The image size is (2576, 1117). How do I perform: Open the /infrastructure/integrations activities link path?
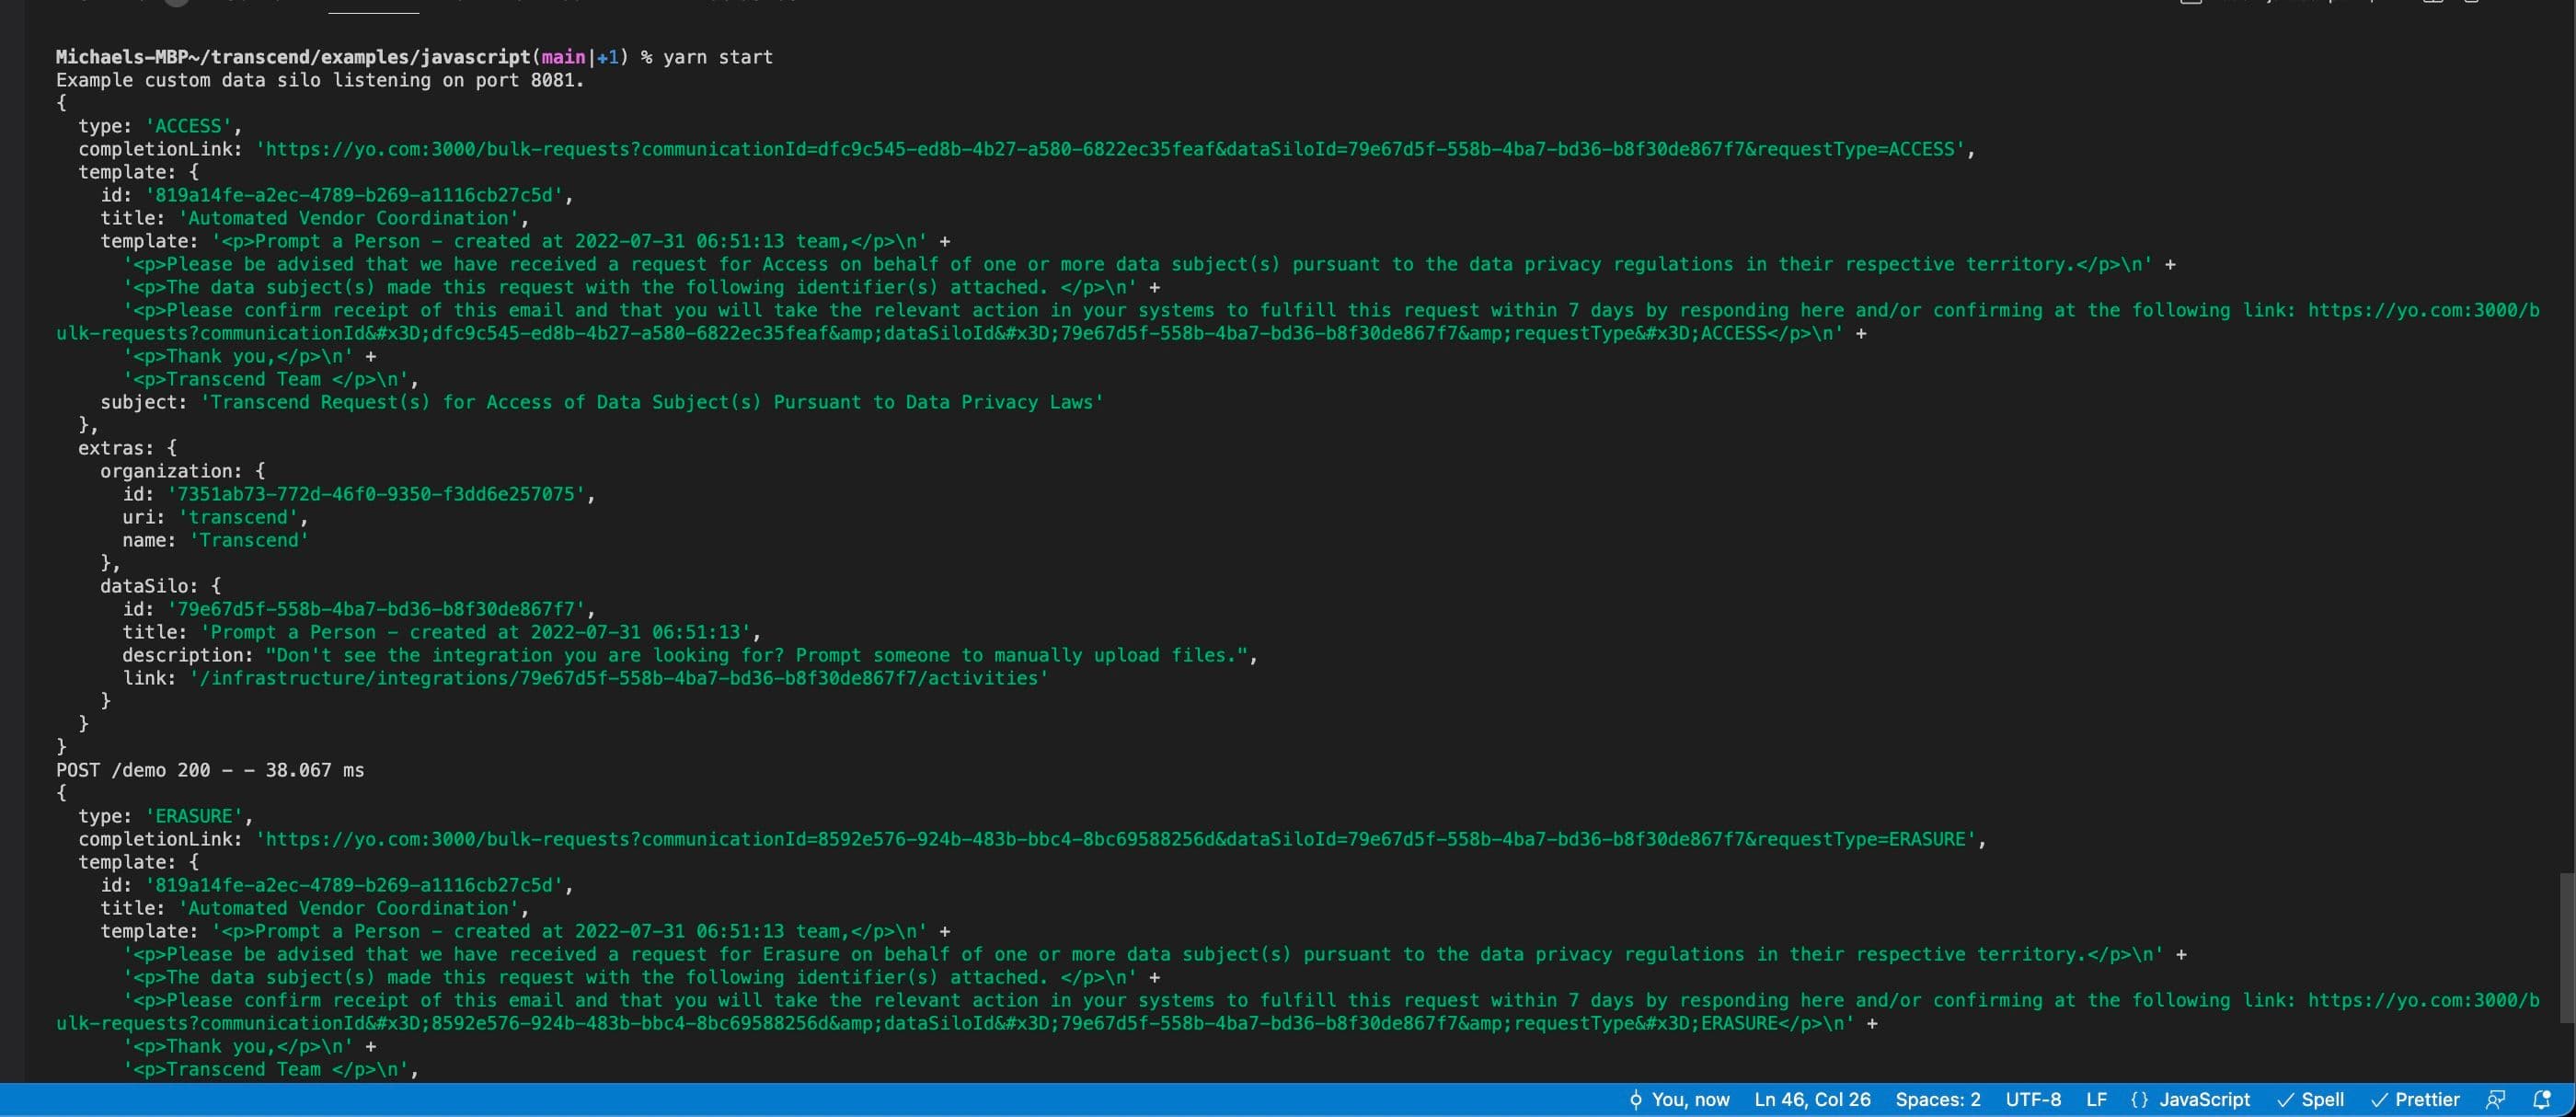point(618,678)
